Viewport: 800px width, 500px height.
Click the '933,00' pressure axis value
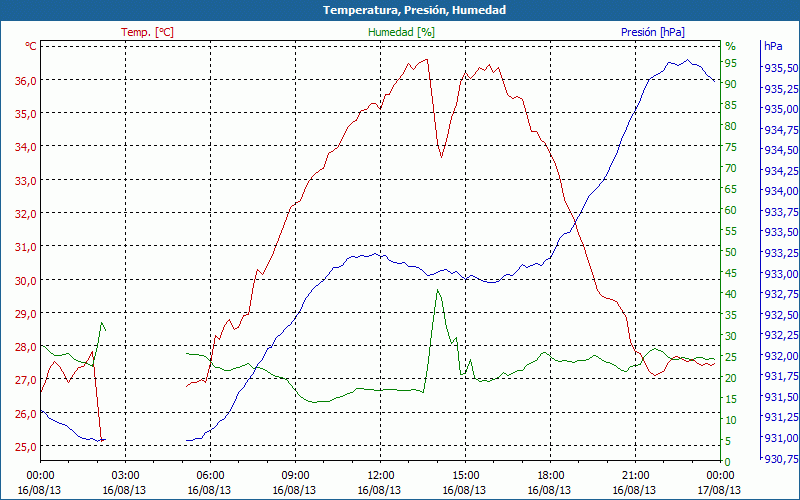pyautogui.click(x=781, y=273)
